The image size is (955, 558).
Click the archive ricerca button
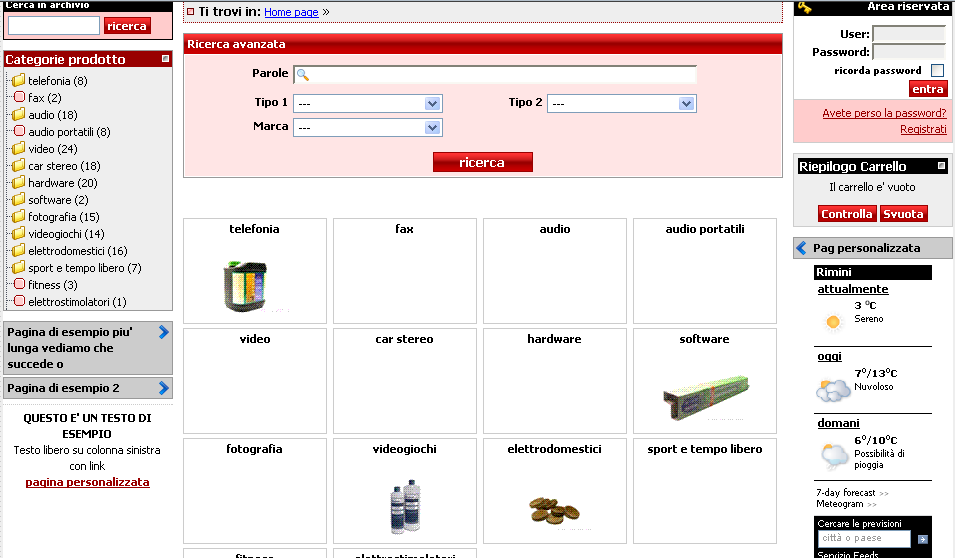[127, 26]
